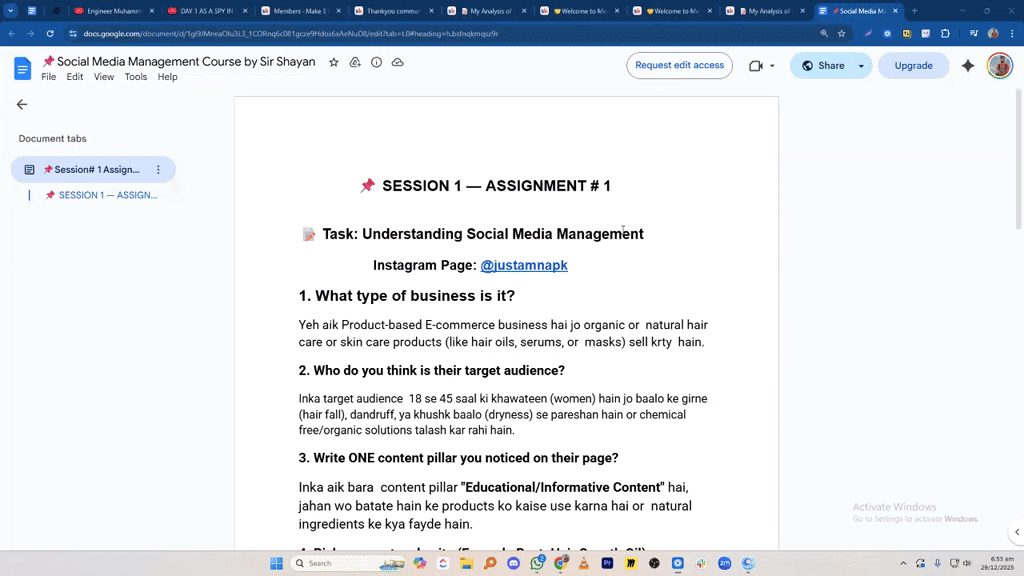Viewport: 1024px width, 576px height.
Task: Open document details via the info icon
Action: (376, 62)
